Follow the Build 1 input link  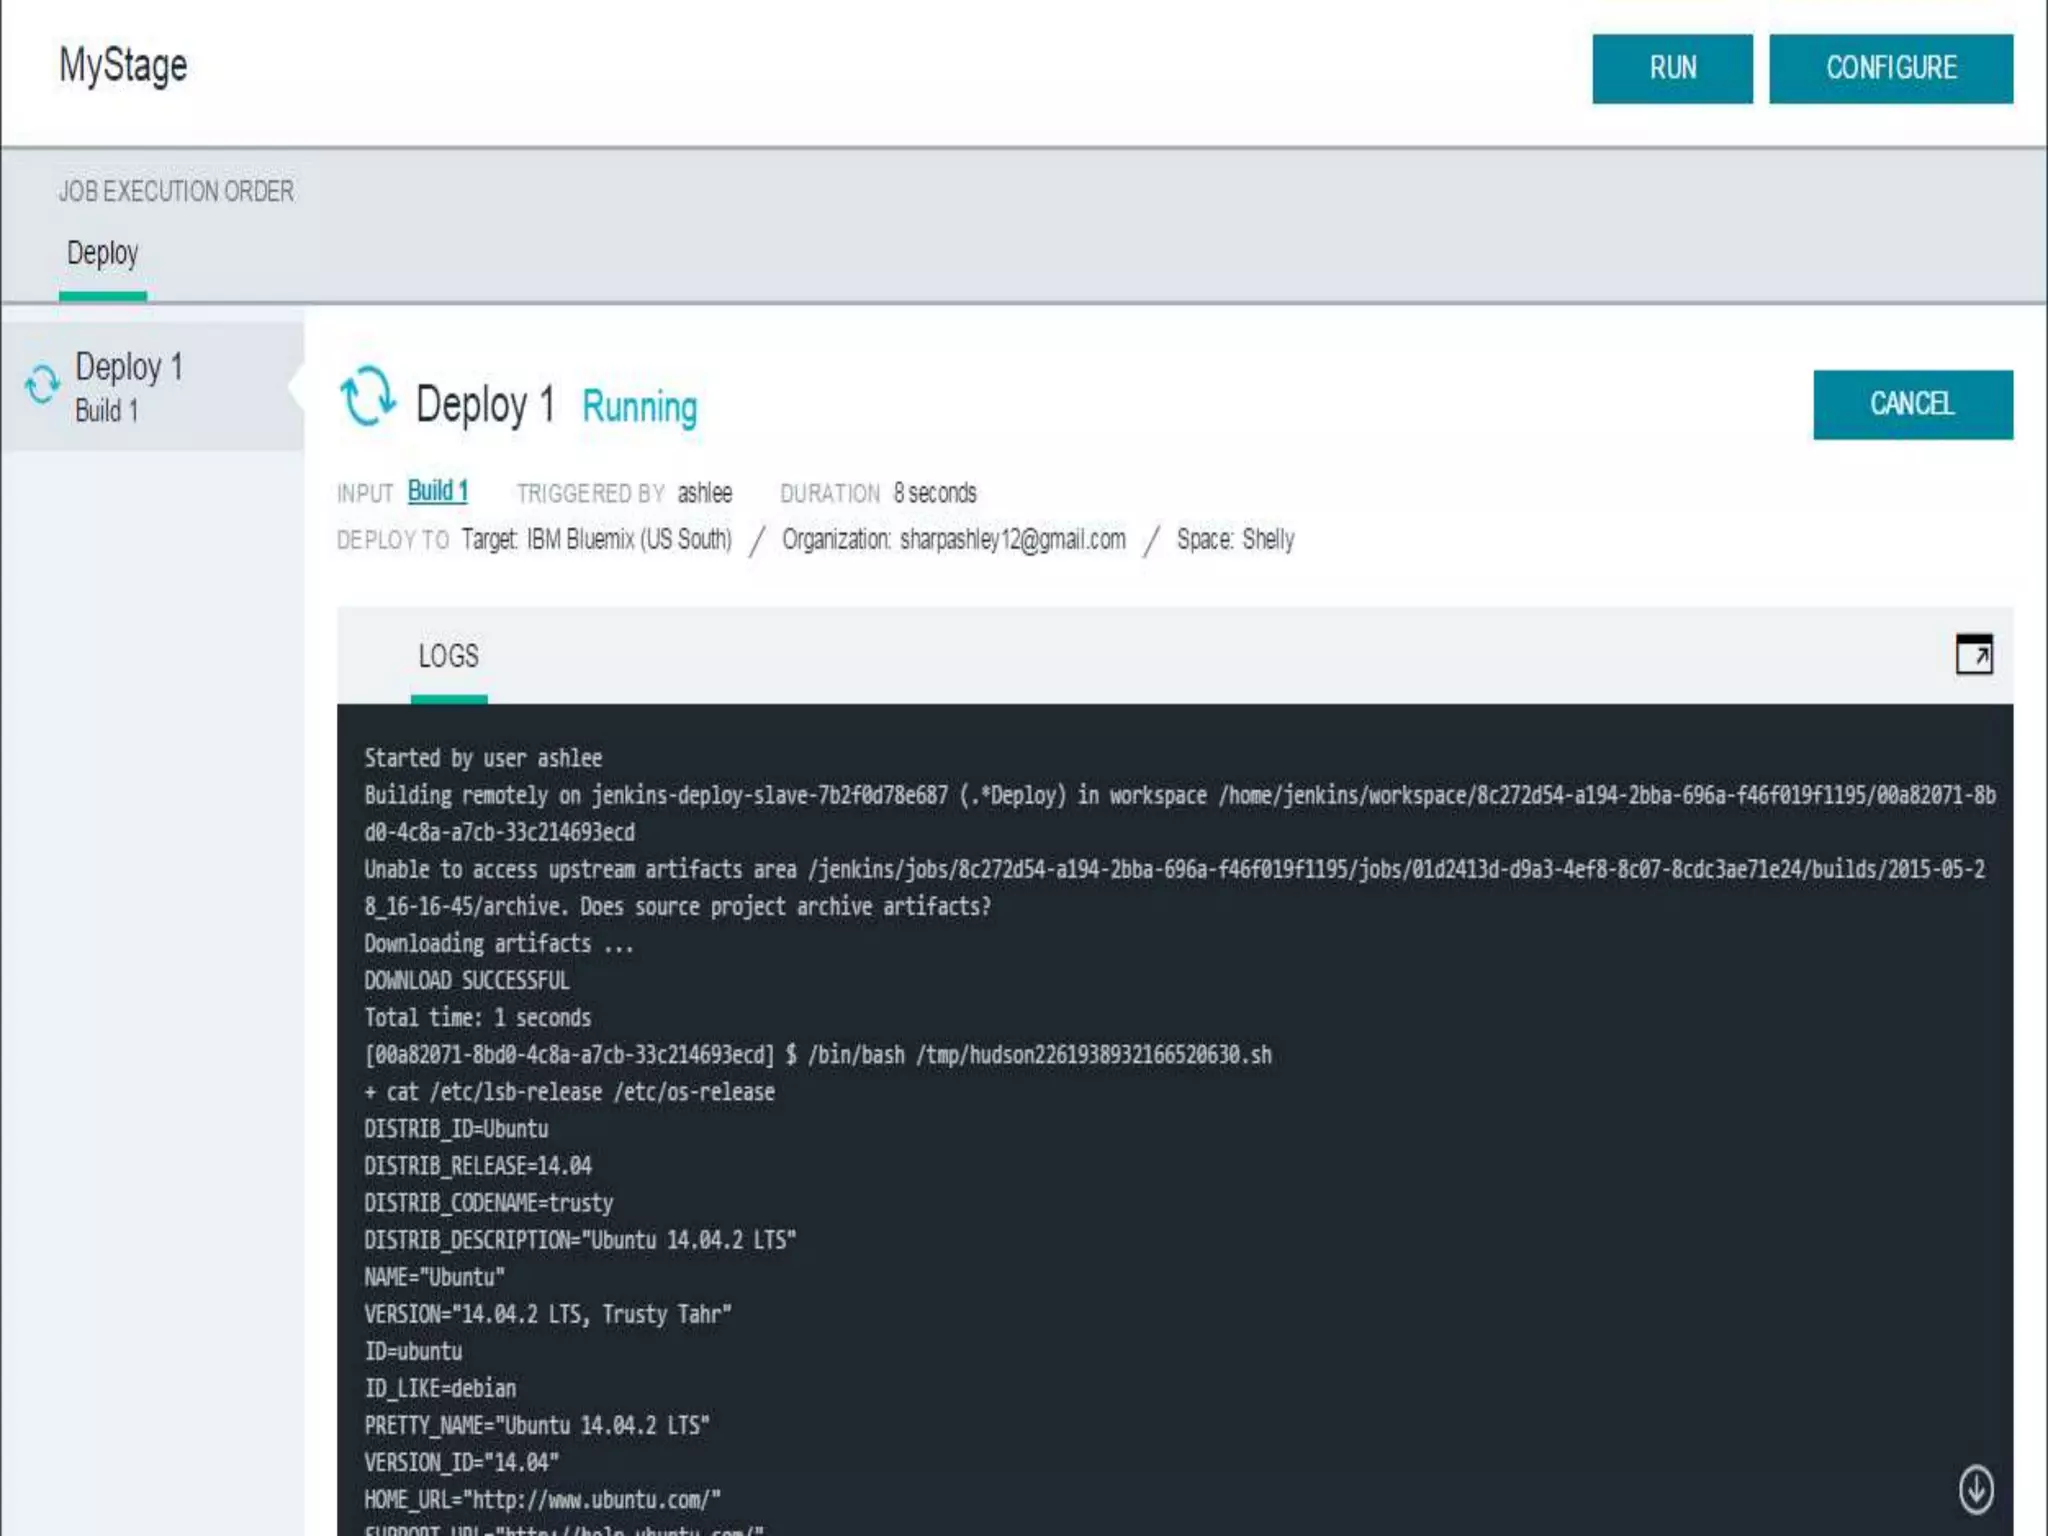tap(437, 491)
